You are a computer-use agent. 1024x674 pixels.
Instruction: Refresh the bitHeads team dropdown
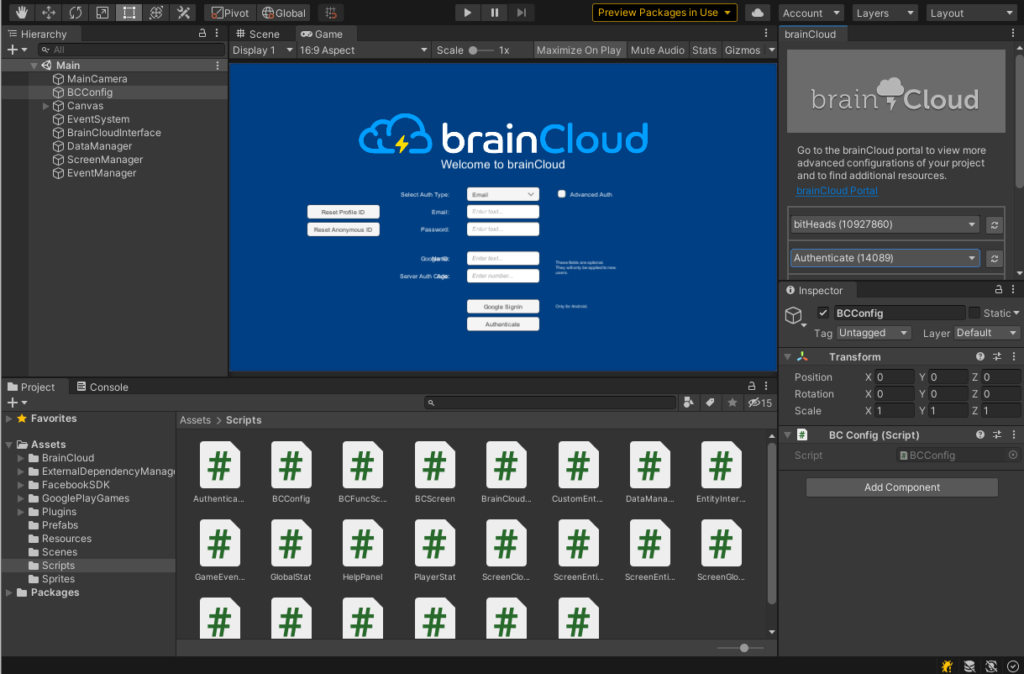coord(994,225)
